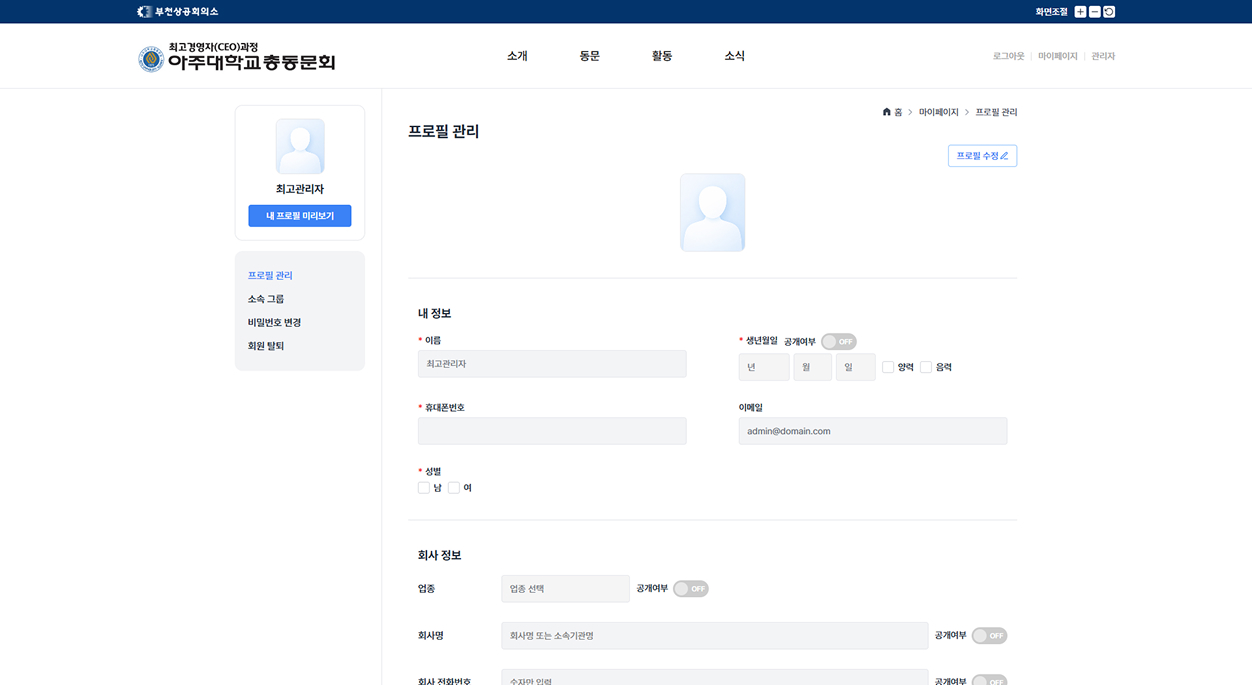Image resolution: width=1252 pixels, height=685 pixels.
Task: Click the 회사명 input field
Action: [x=715, y=636]
